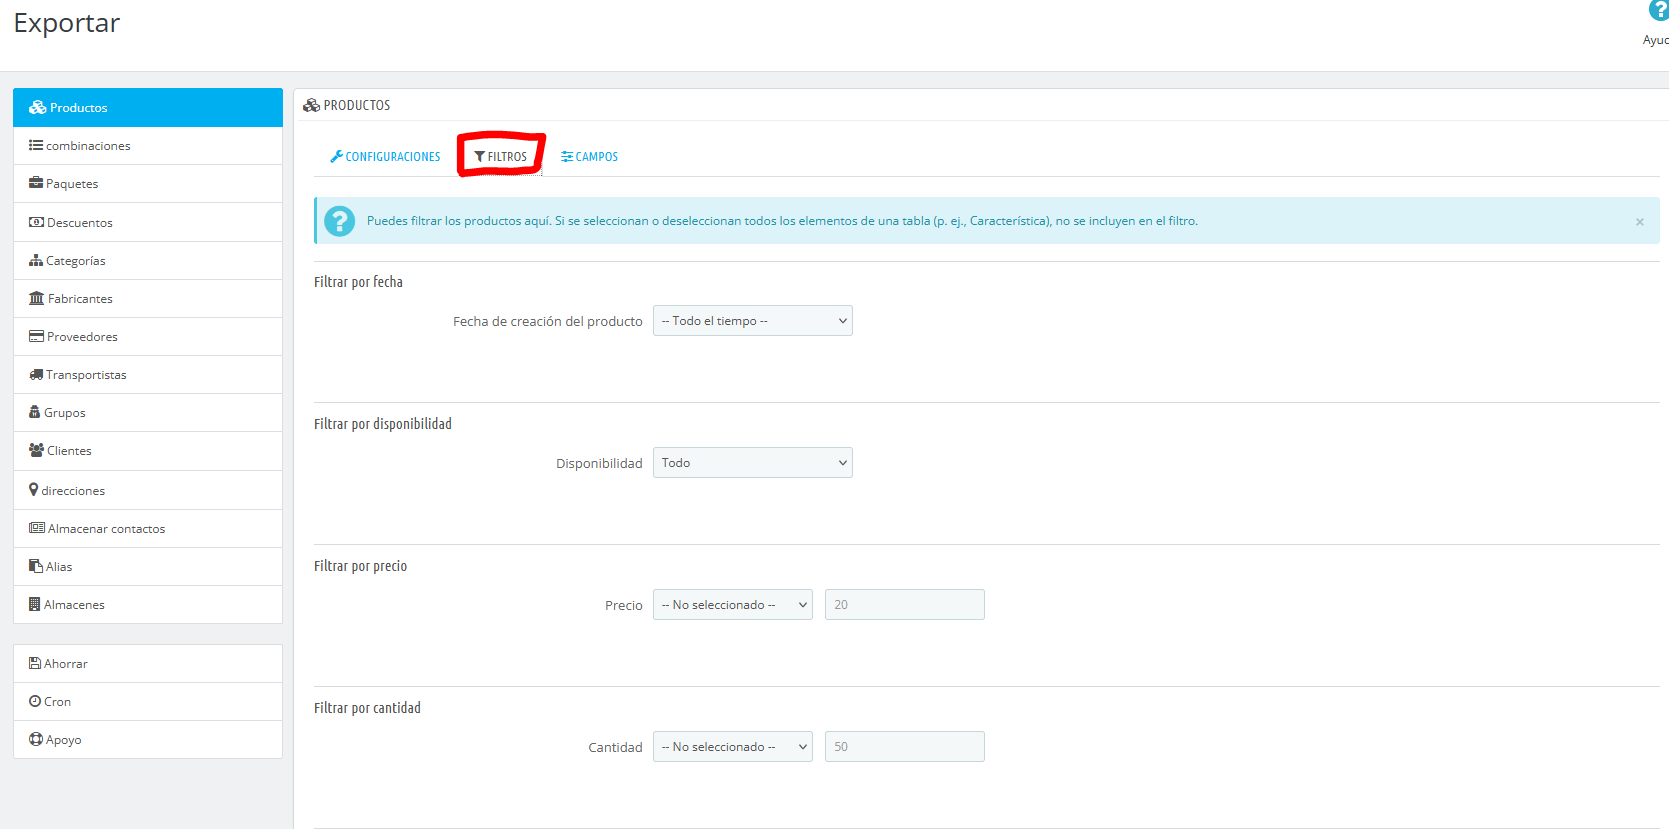Click the Cron clock item

tap(57, 702)
